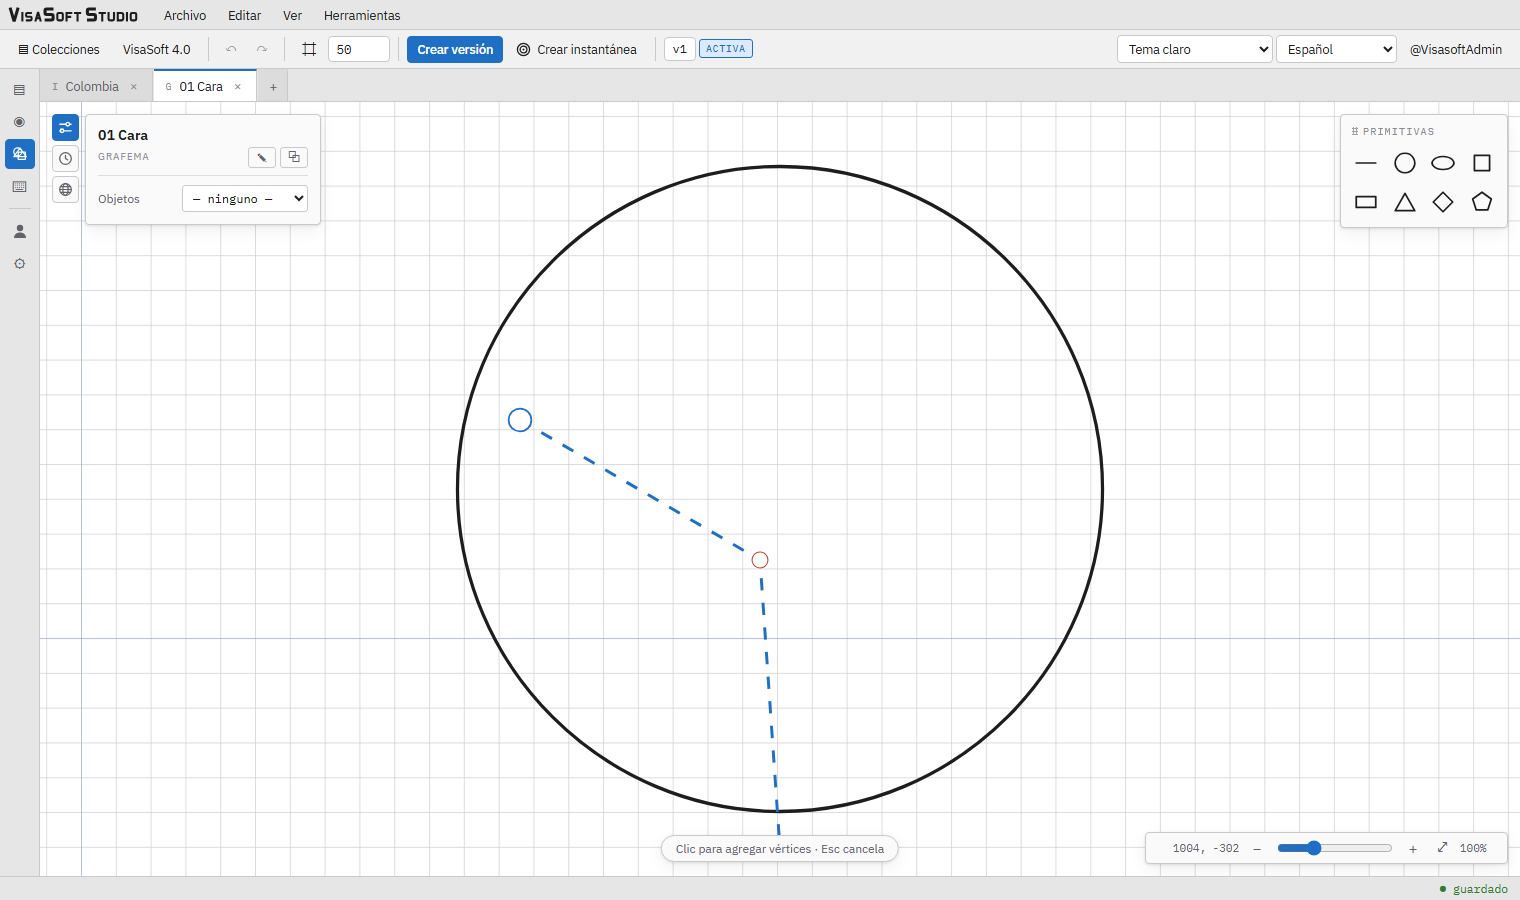Open the Archivo menu
Image resolution: width=1520 pixels, height=900 pixels.
(x=185, y=15)
